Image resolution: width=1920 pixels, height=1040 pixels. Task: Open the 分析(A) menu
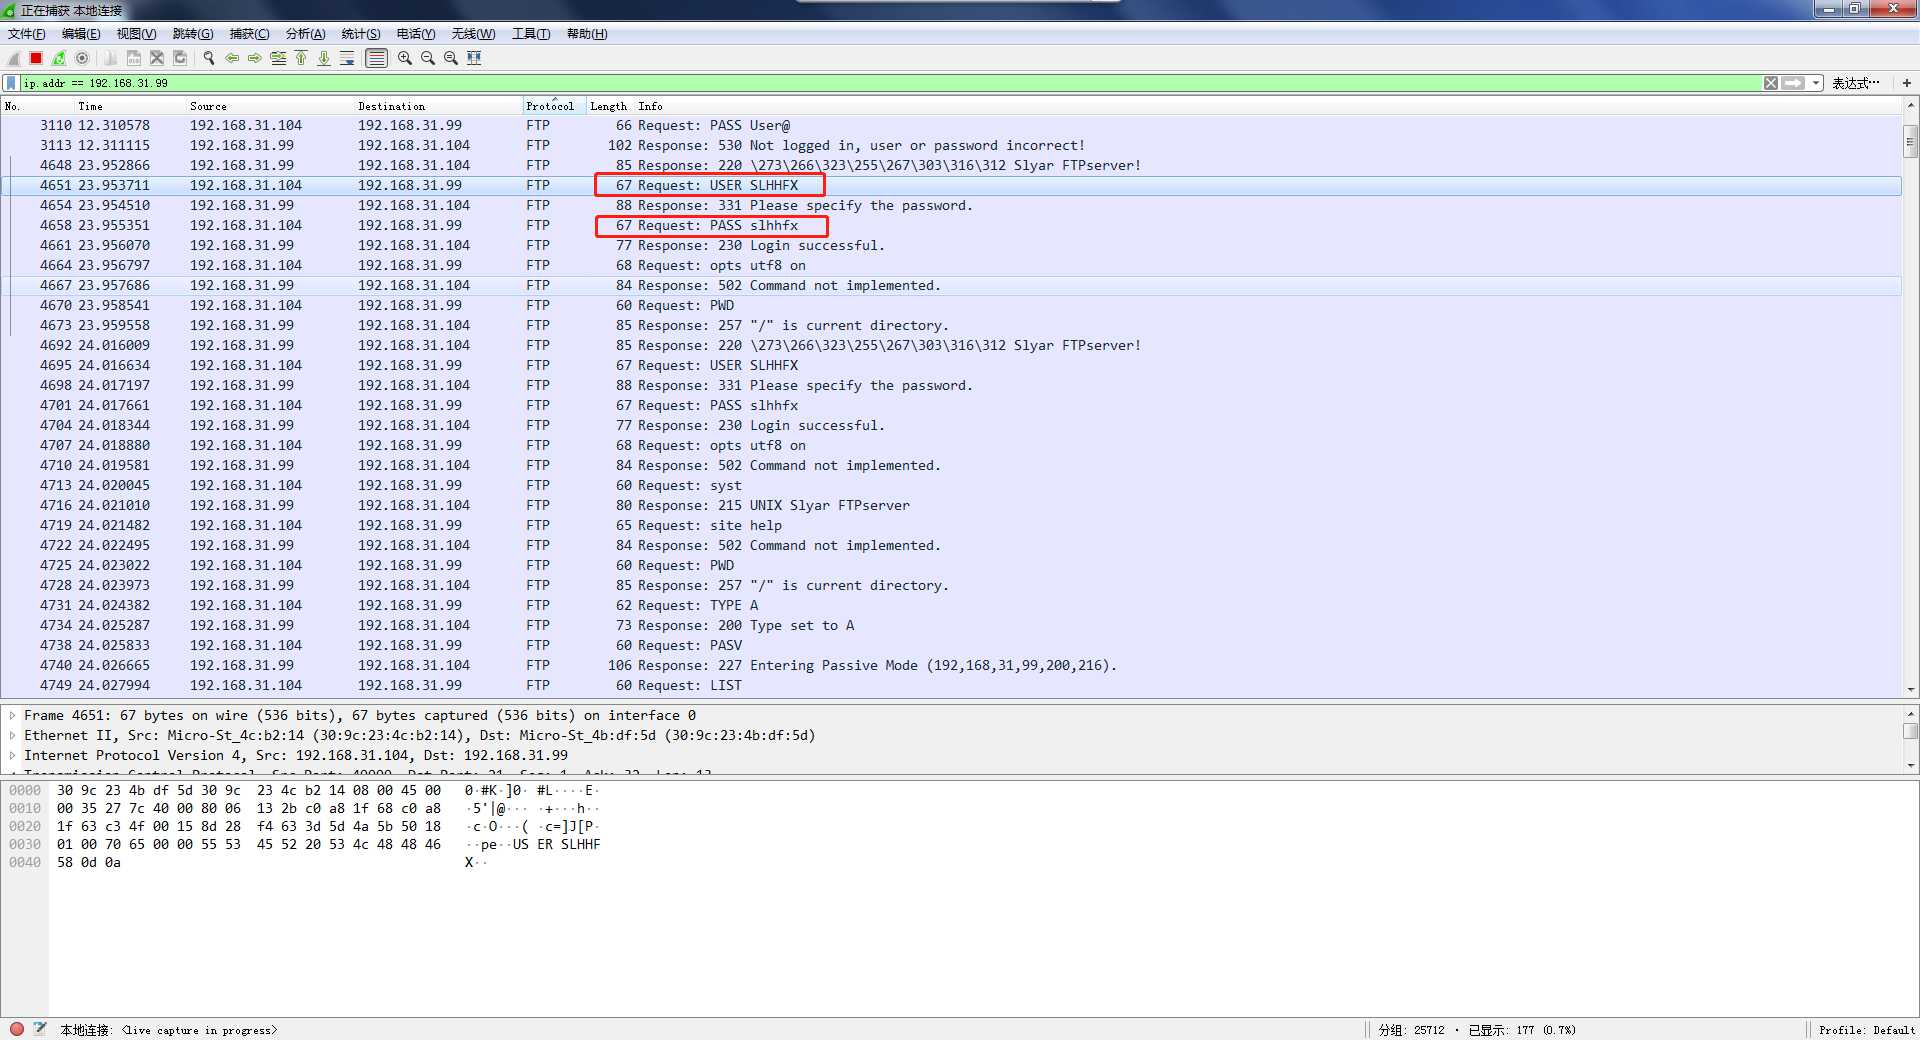click(x=305, y=34)
